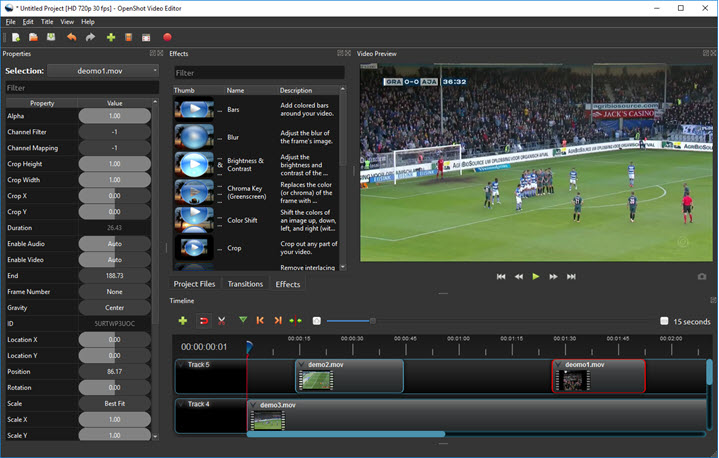This screenshot has height=458, width=719.
Task: Add a new track with green plus
Action: tap(183, 321)
